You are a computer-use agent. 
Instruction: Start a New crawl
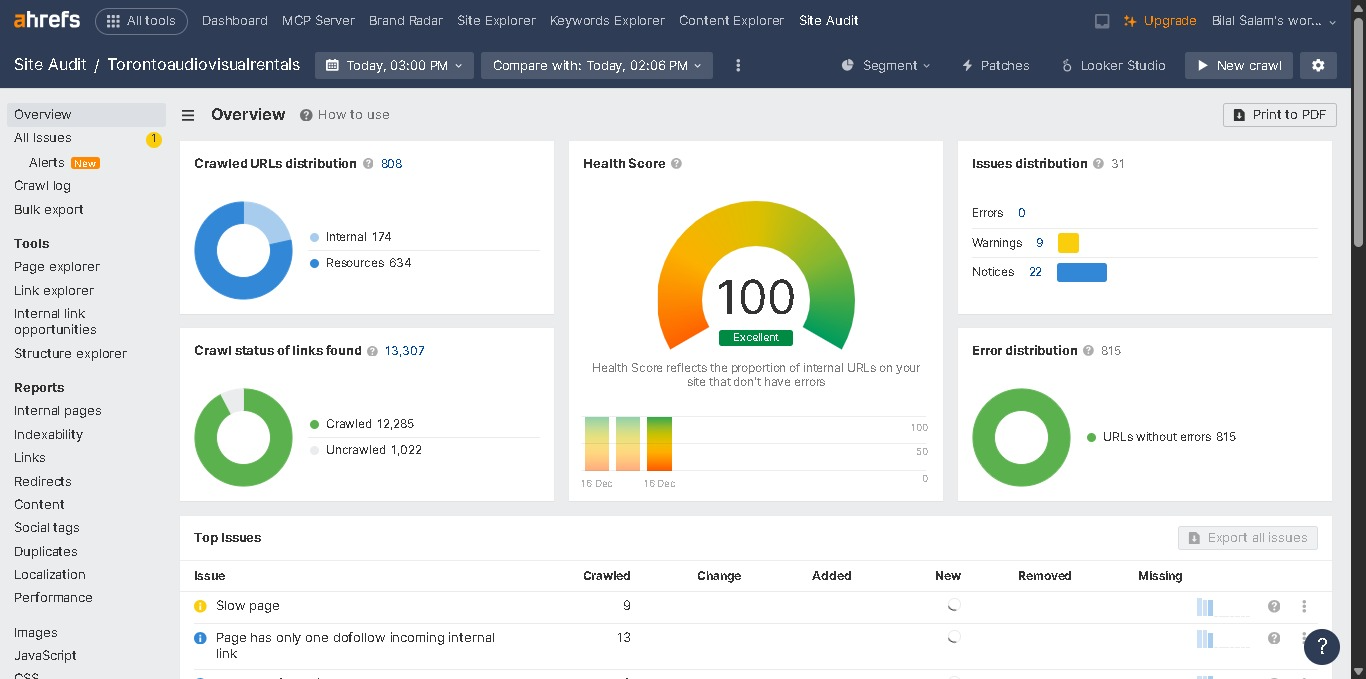pyautogui.click(x=1239, y=65)
